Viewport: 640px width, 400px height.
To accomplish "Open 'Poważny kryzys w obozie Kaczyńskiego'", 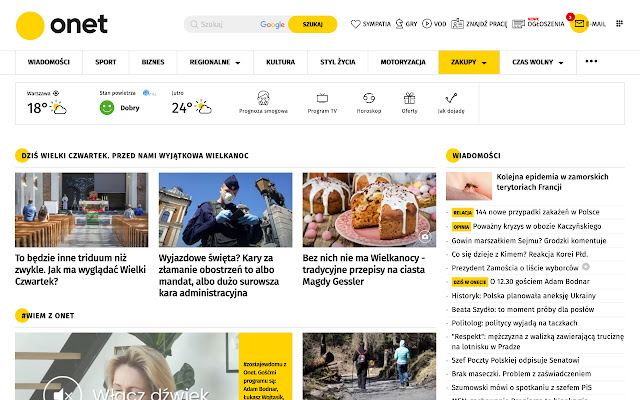I will (537, 226).
